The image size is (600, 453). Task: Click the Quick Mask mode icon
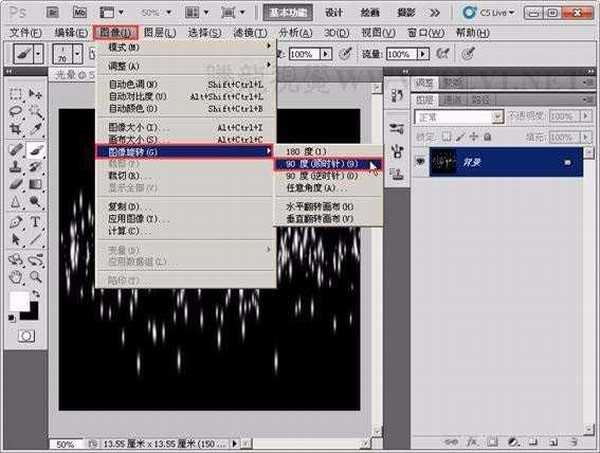tap(26, 336)
